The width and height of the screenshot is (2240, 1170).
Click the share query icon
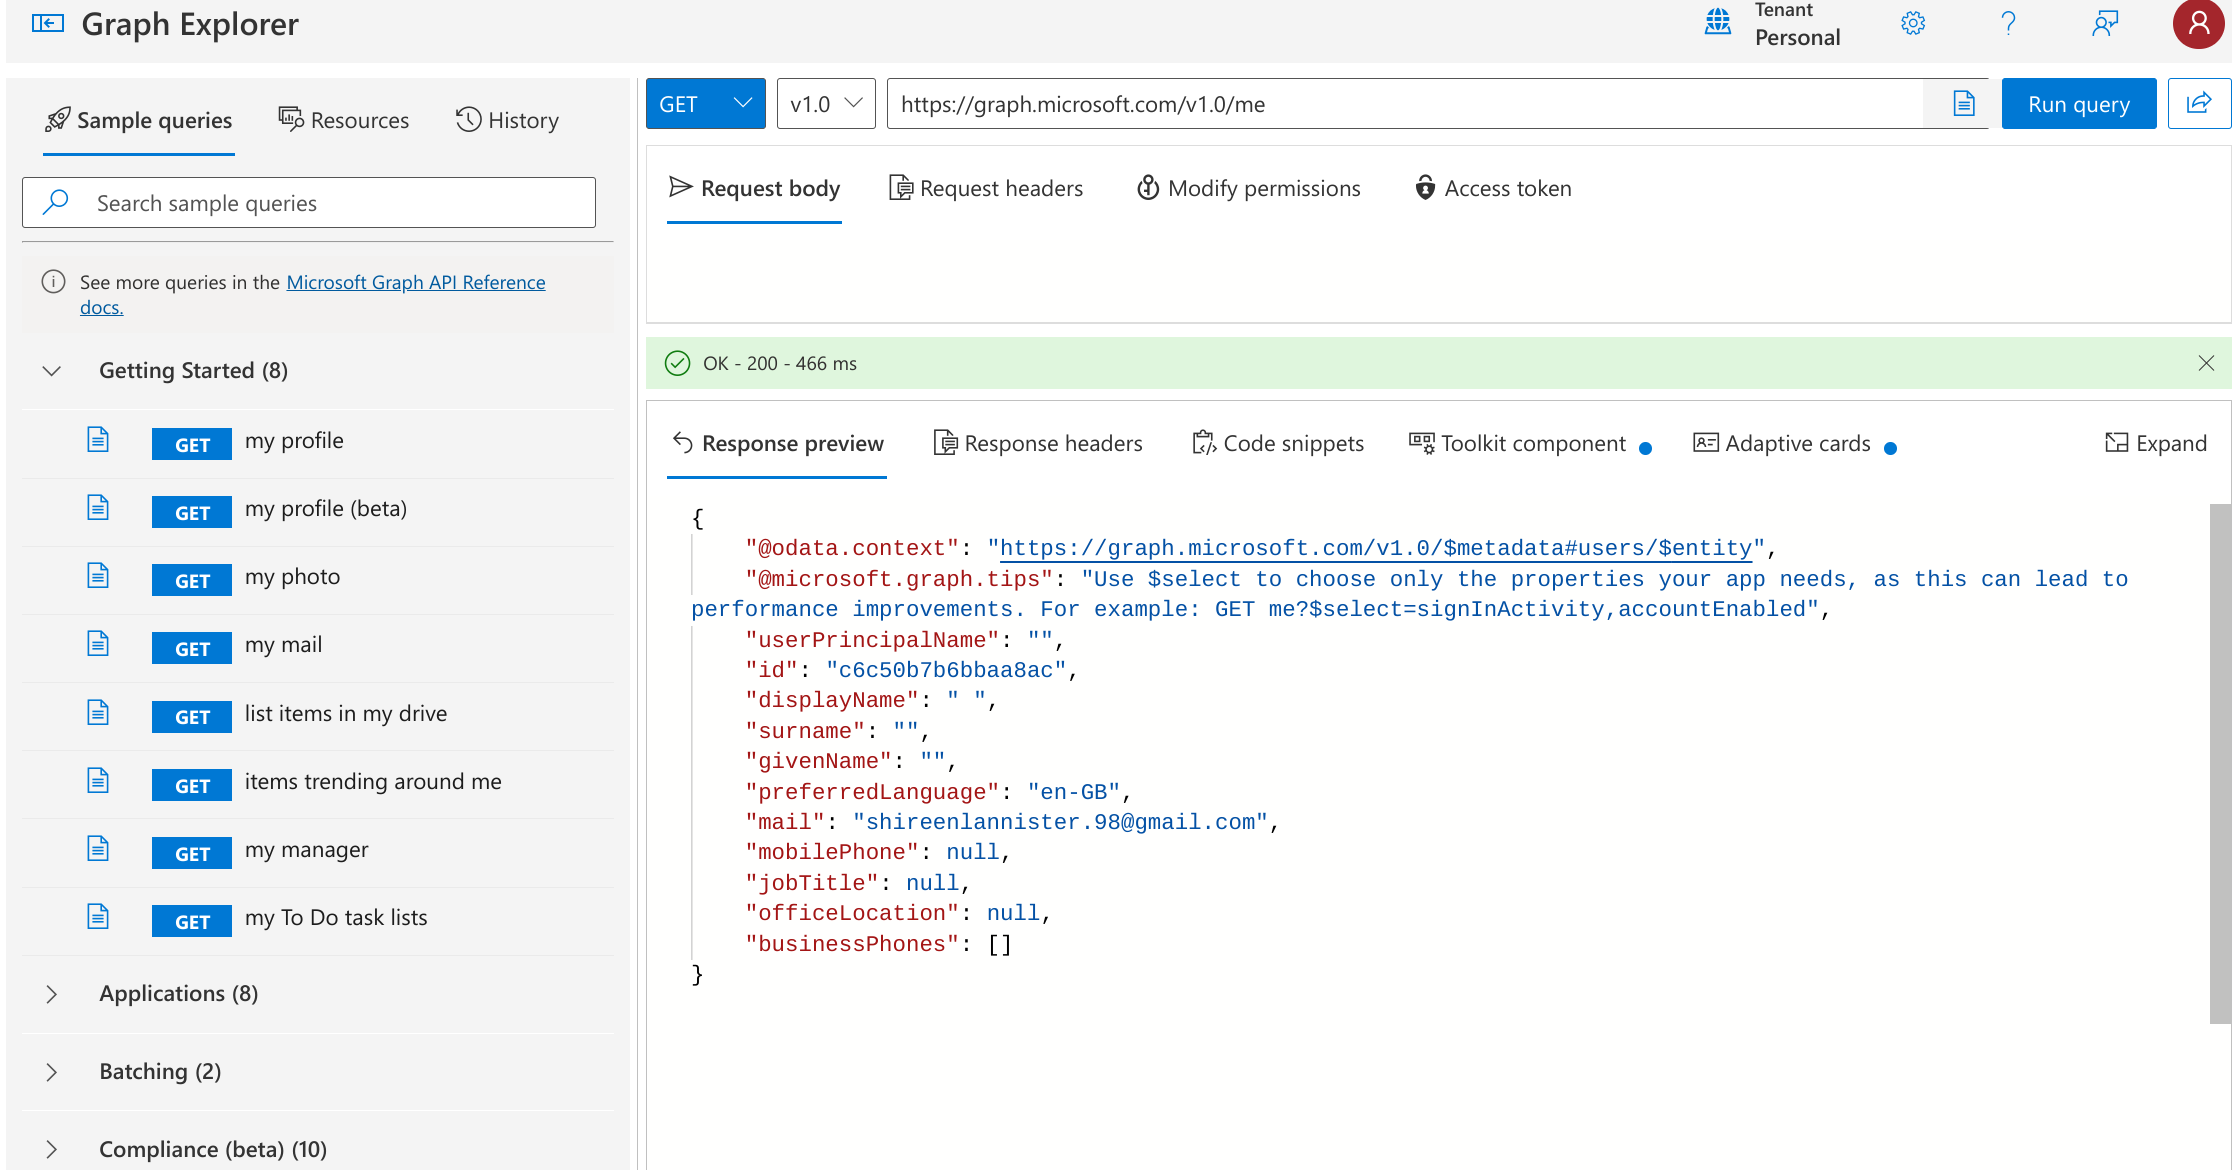(x=2198, y=103)
